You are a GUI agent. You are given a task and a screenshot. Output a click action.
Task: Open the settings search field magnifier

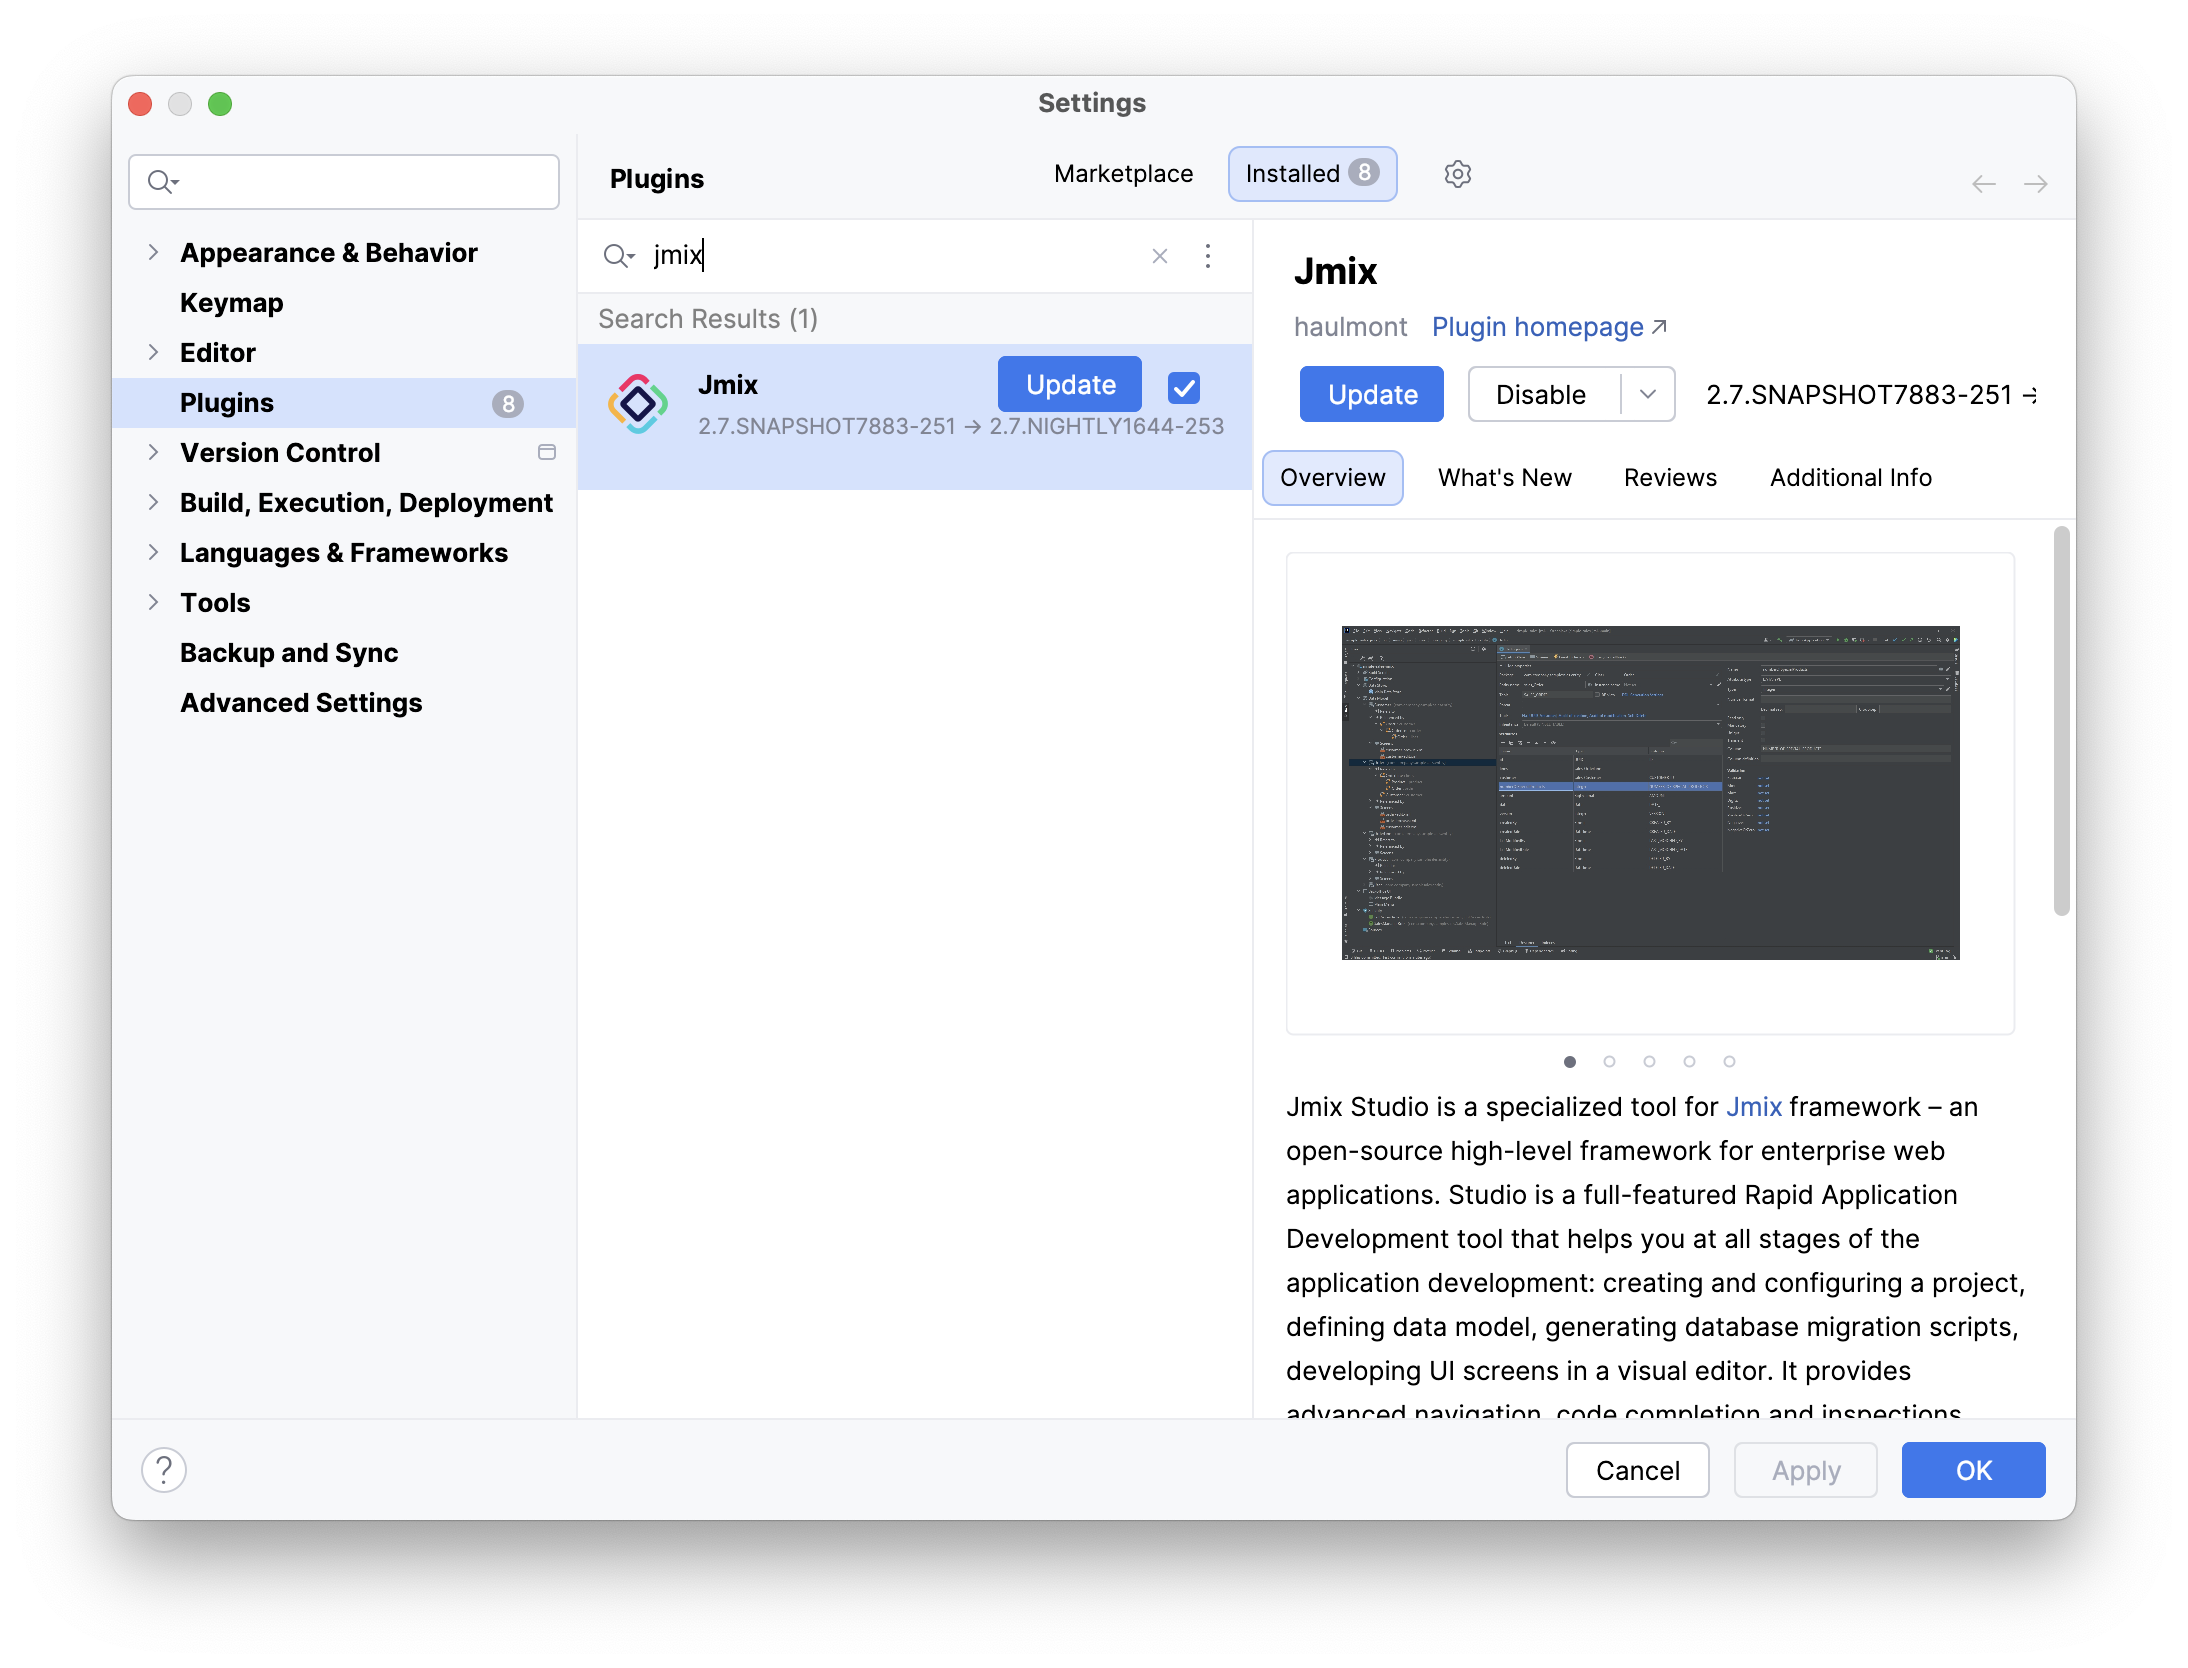[x=163, y=182]
